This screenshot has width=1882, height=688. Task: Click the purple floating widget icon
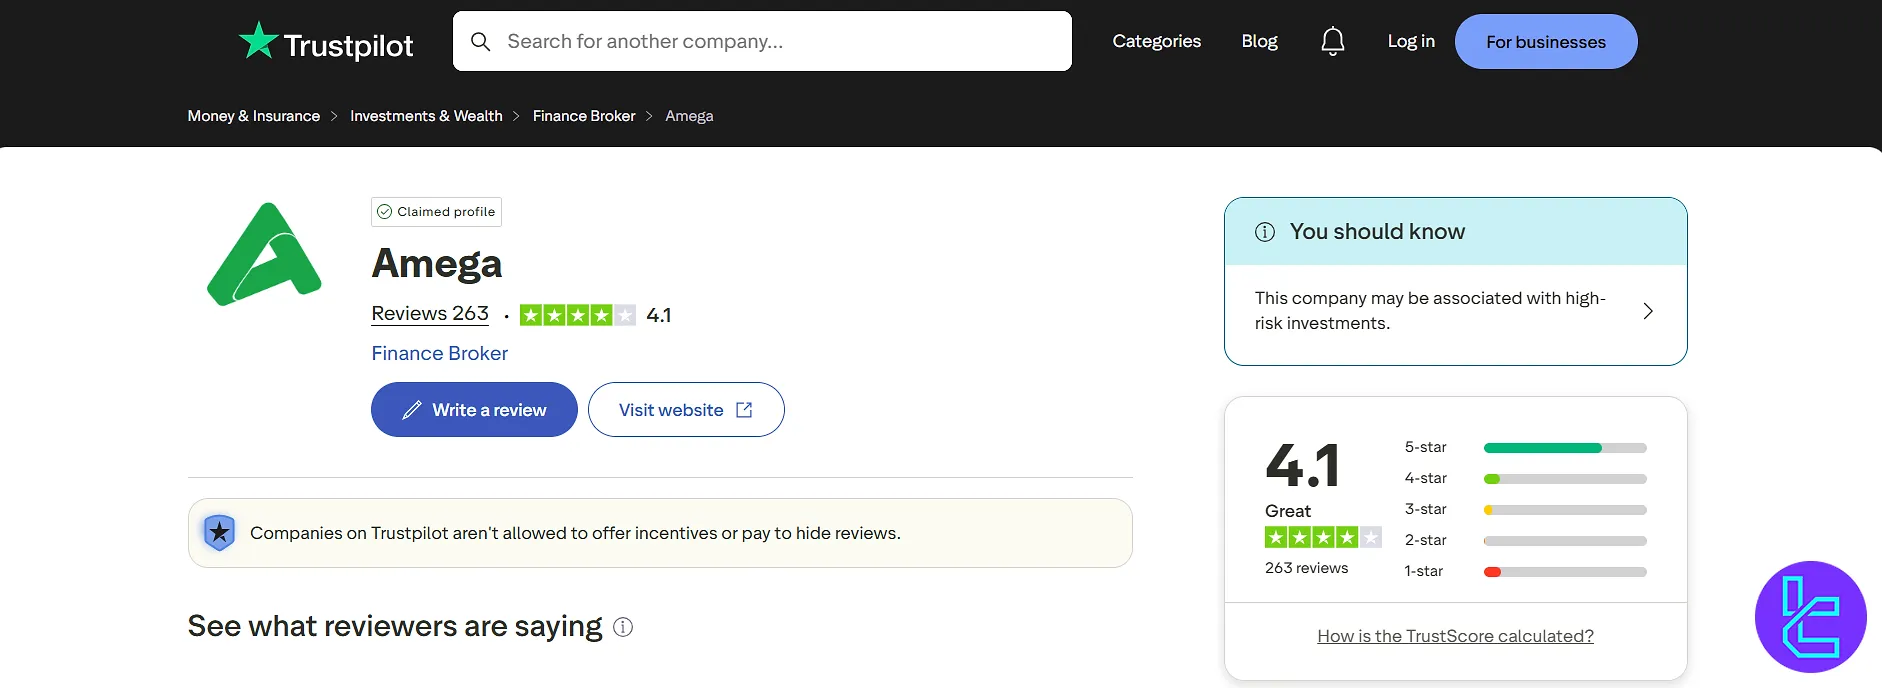pyautogui.click(x=1810, y=617)
